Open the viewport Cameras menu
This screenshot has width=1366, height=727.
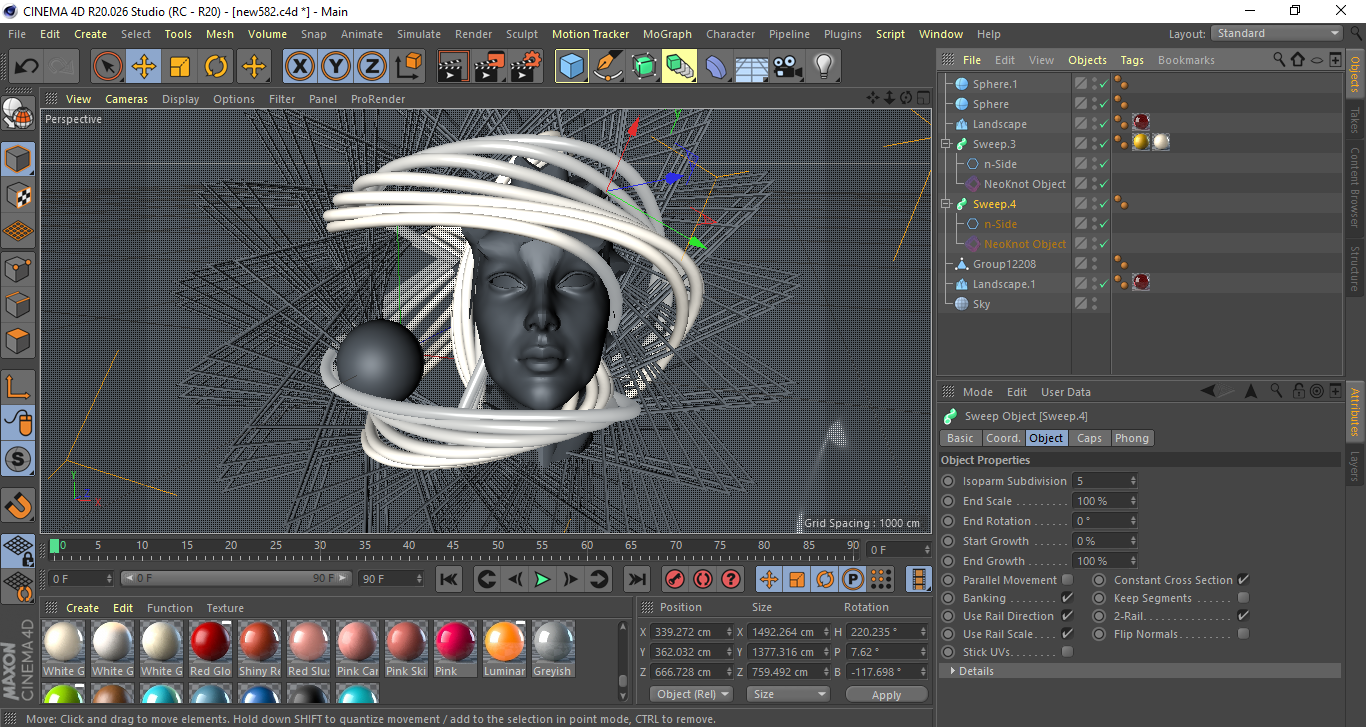coord(126,99)
